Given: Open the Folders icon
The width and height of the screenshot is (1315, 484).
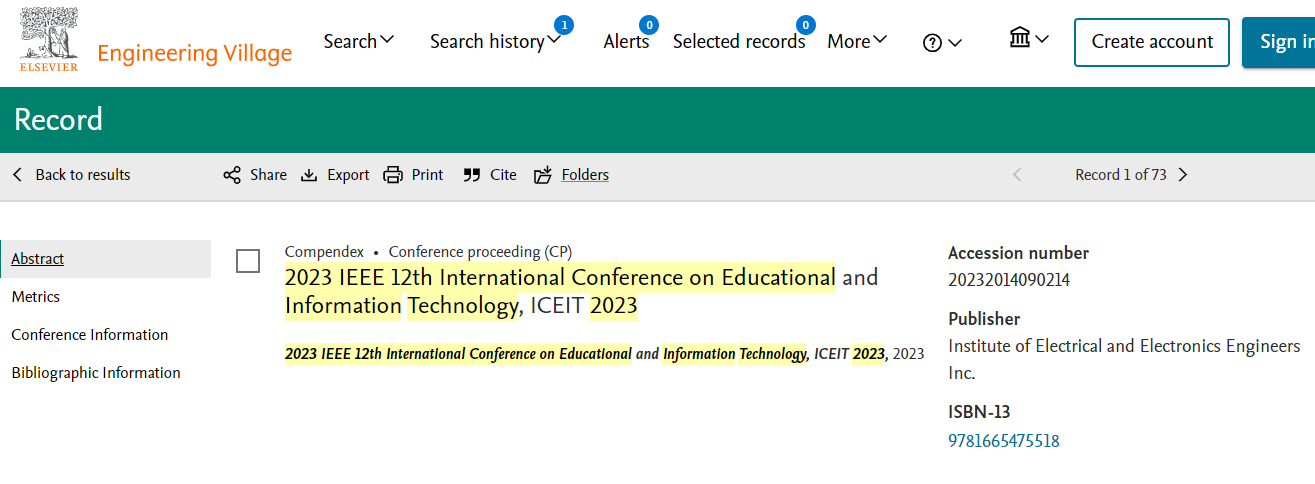Looking at the screenshot, I should [x=543, y=175].
